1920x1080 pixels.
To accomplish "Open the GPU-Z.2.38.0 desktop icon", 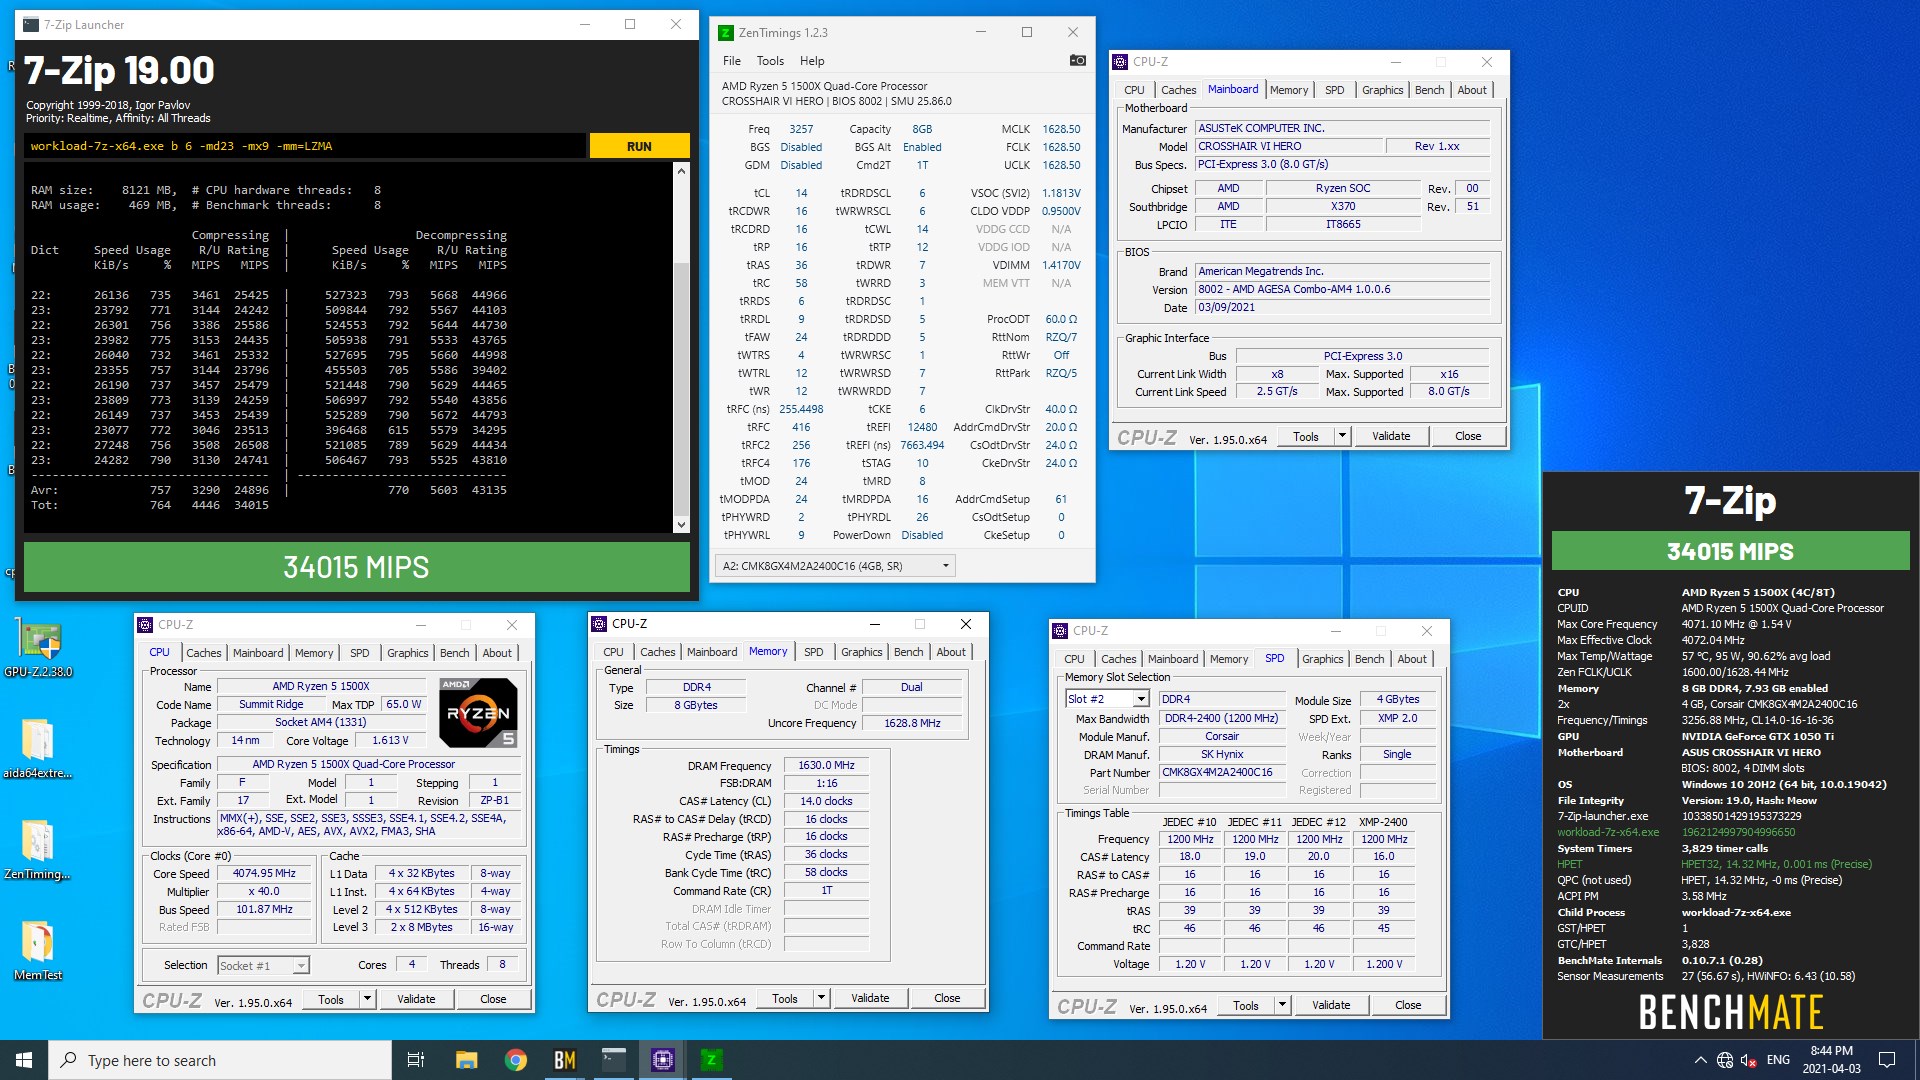I will (x=38, y=648).
